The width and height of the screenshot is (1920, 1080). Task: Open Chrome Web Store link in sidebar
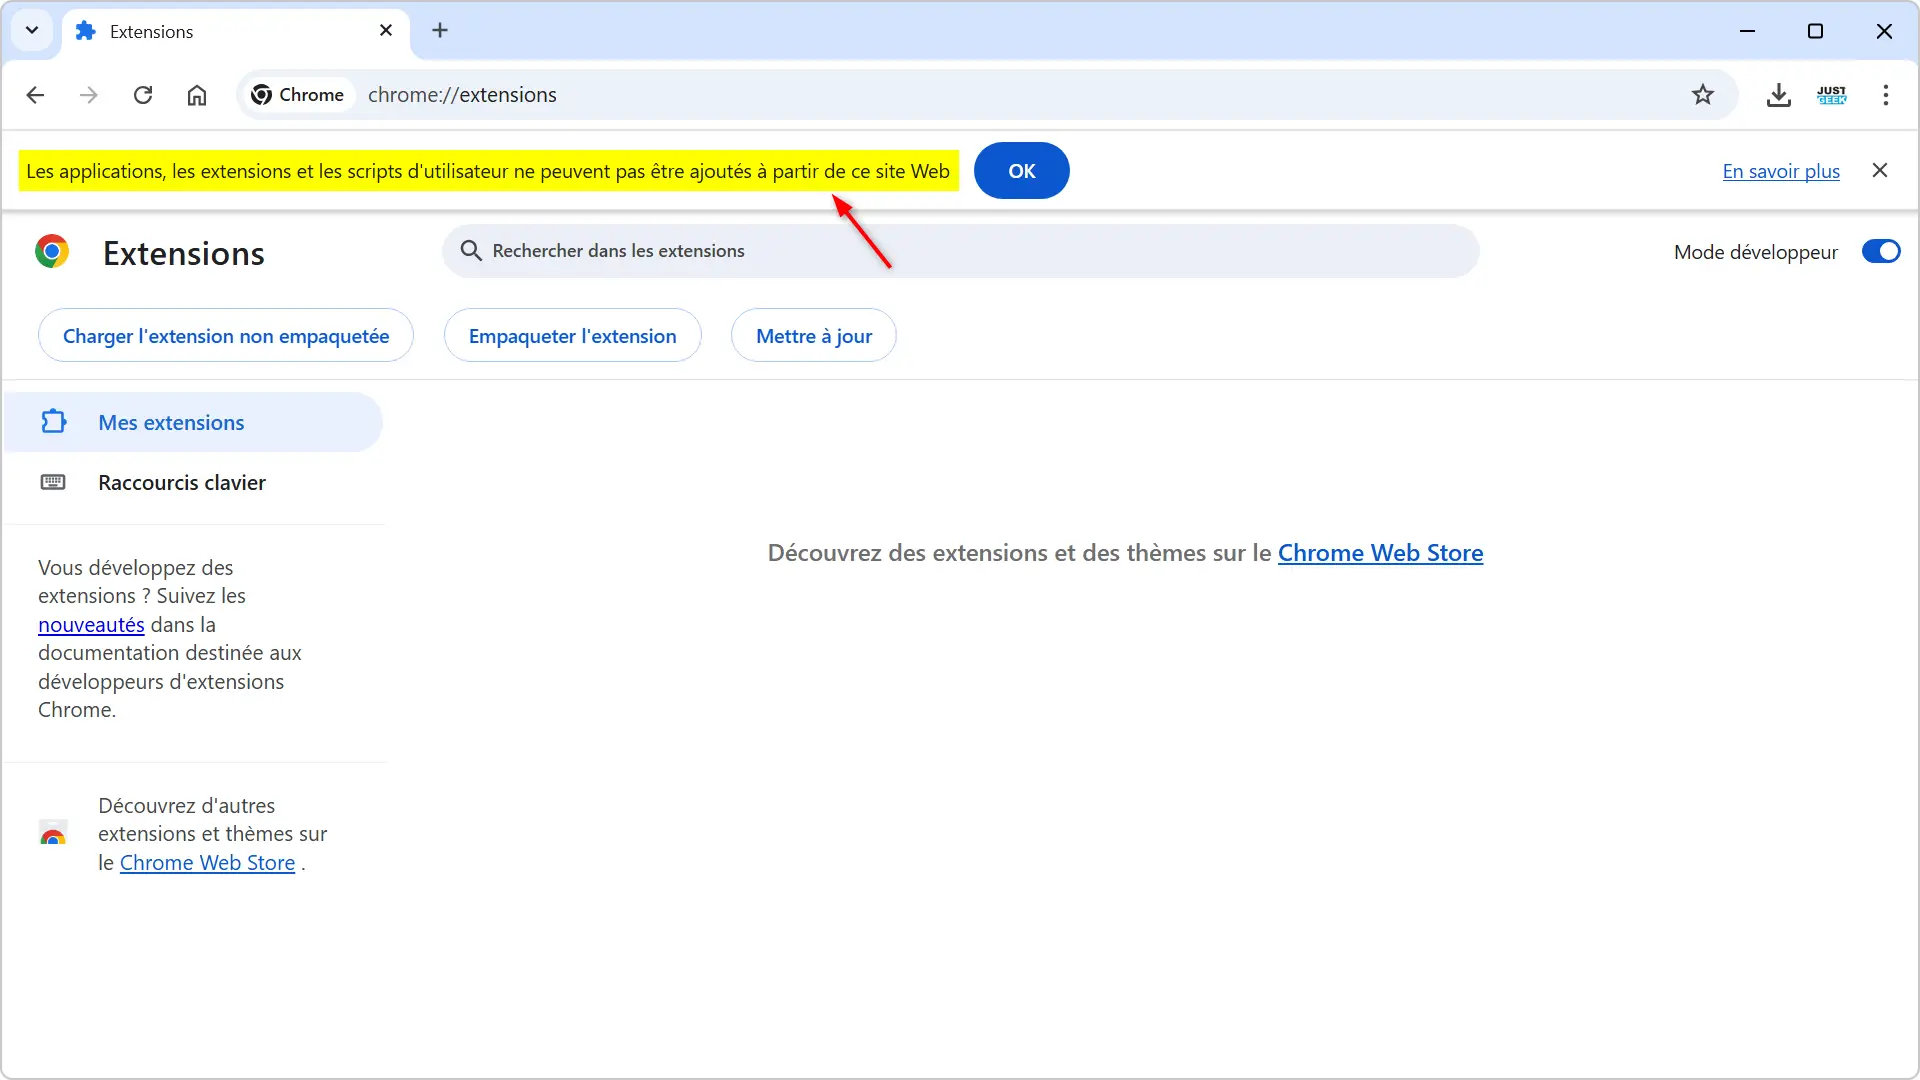click(x=207, y=863)
